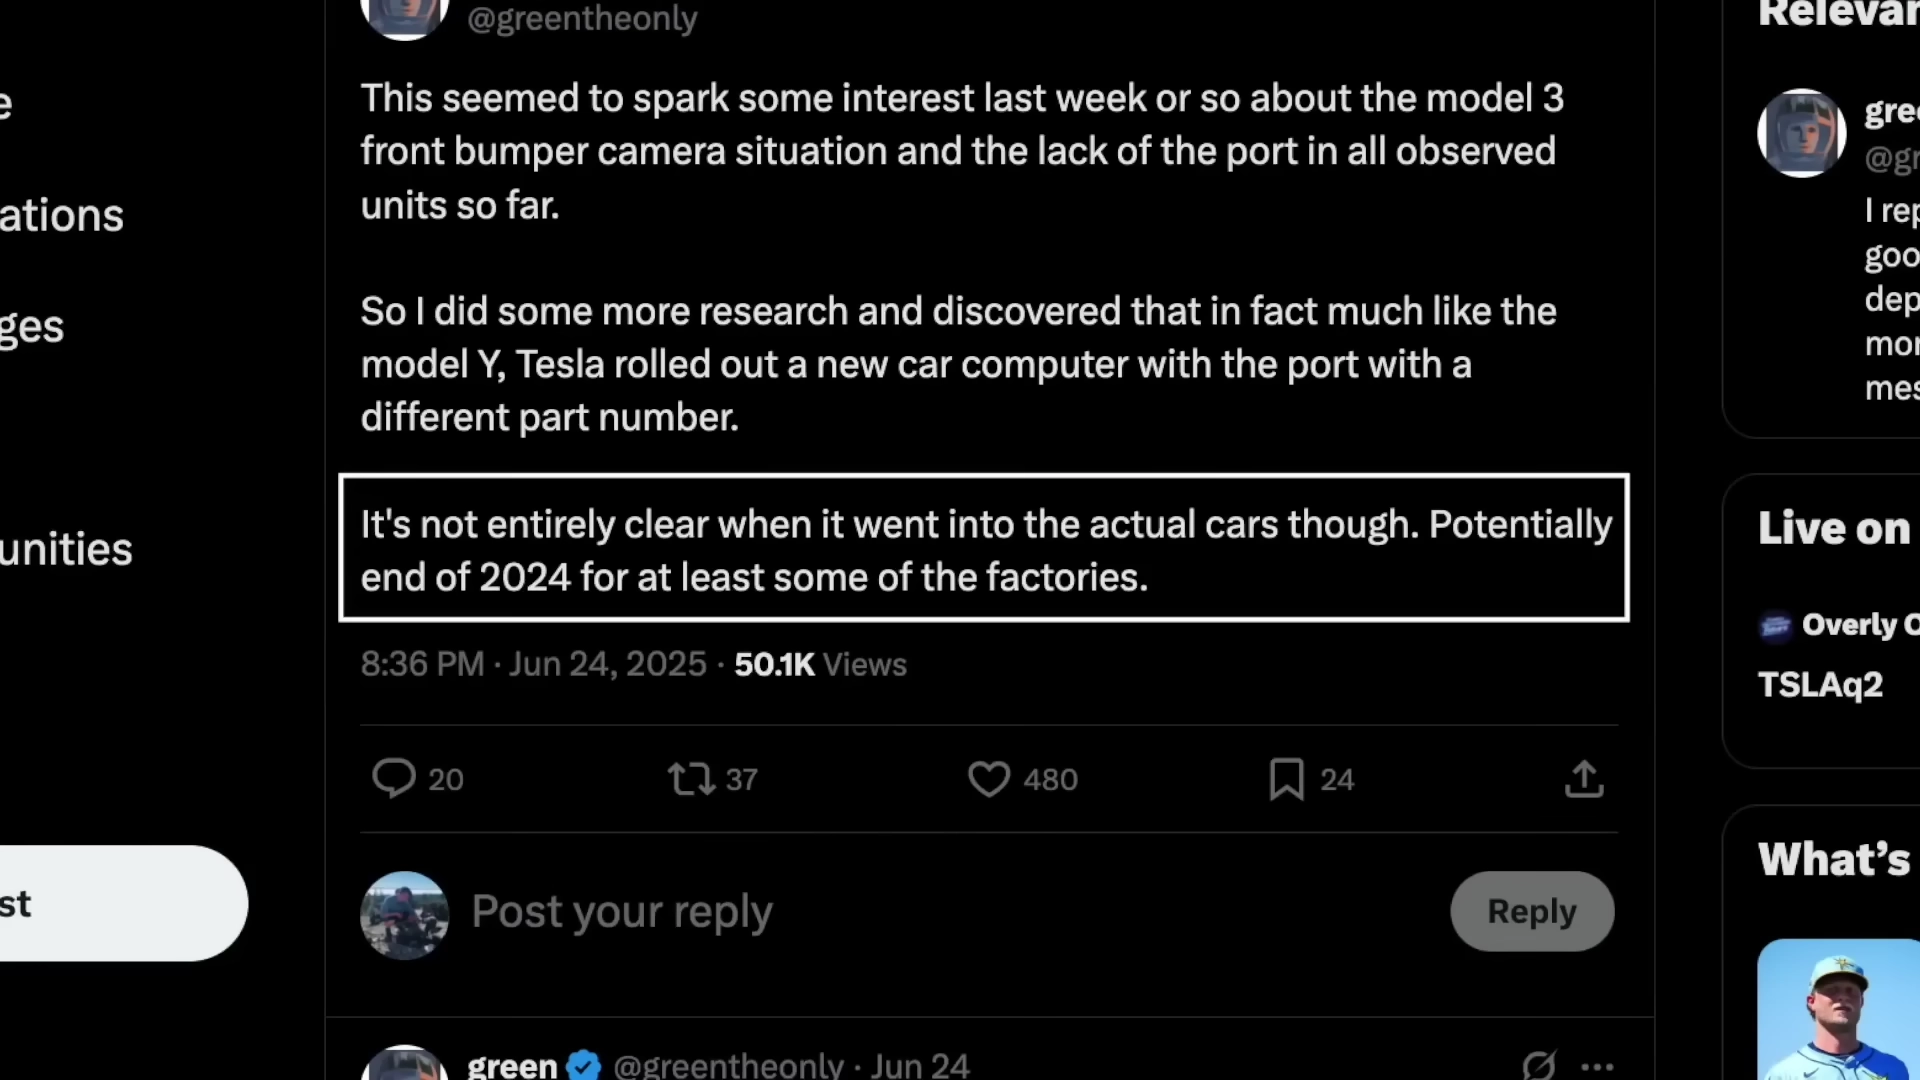
Task: Open the profile picture in the Relevant panel
Action: pyautogui.click(x=1800, y=133)
